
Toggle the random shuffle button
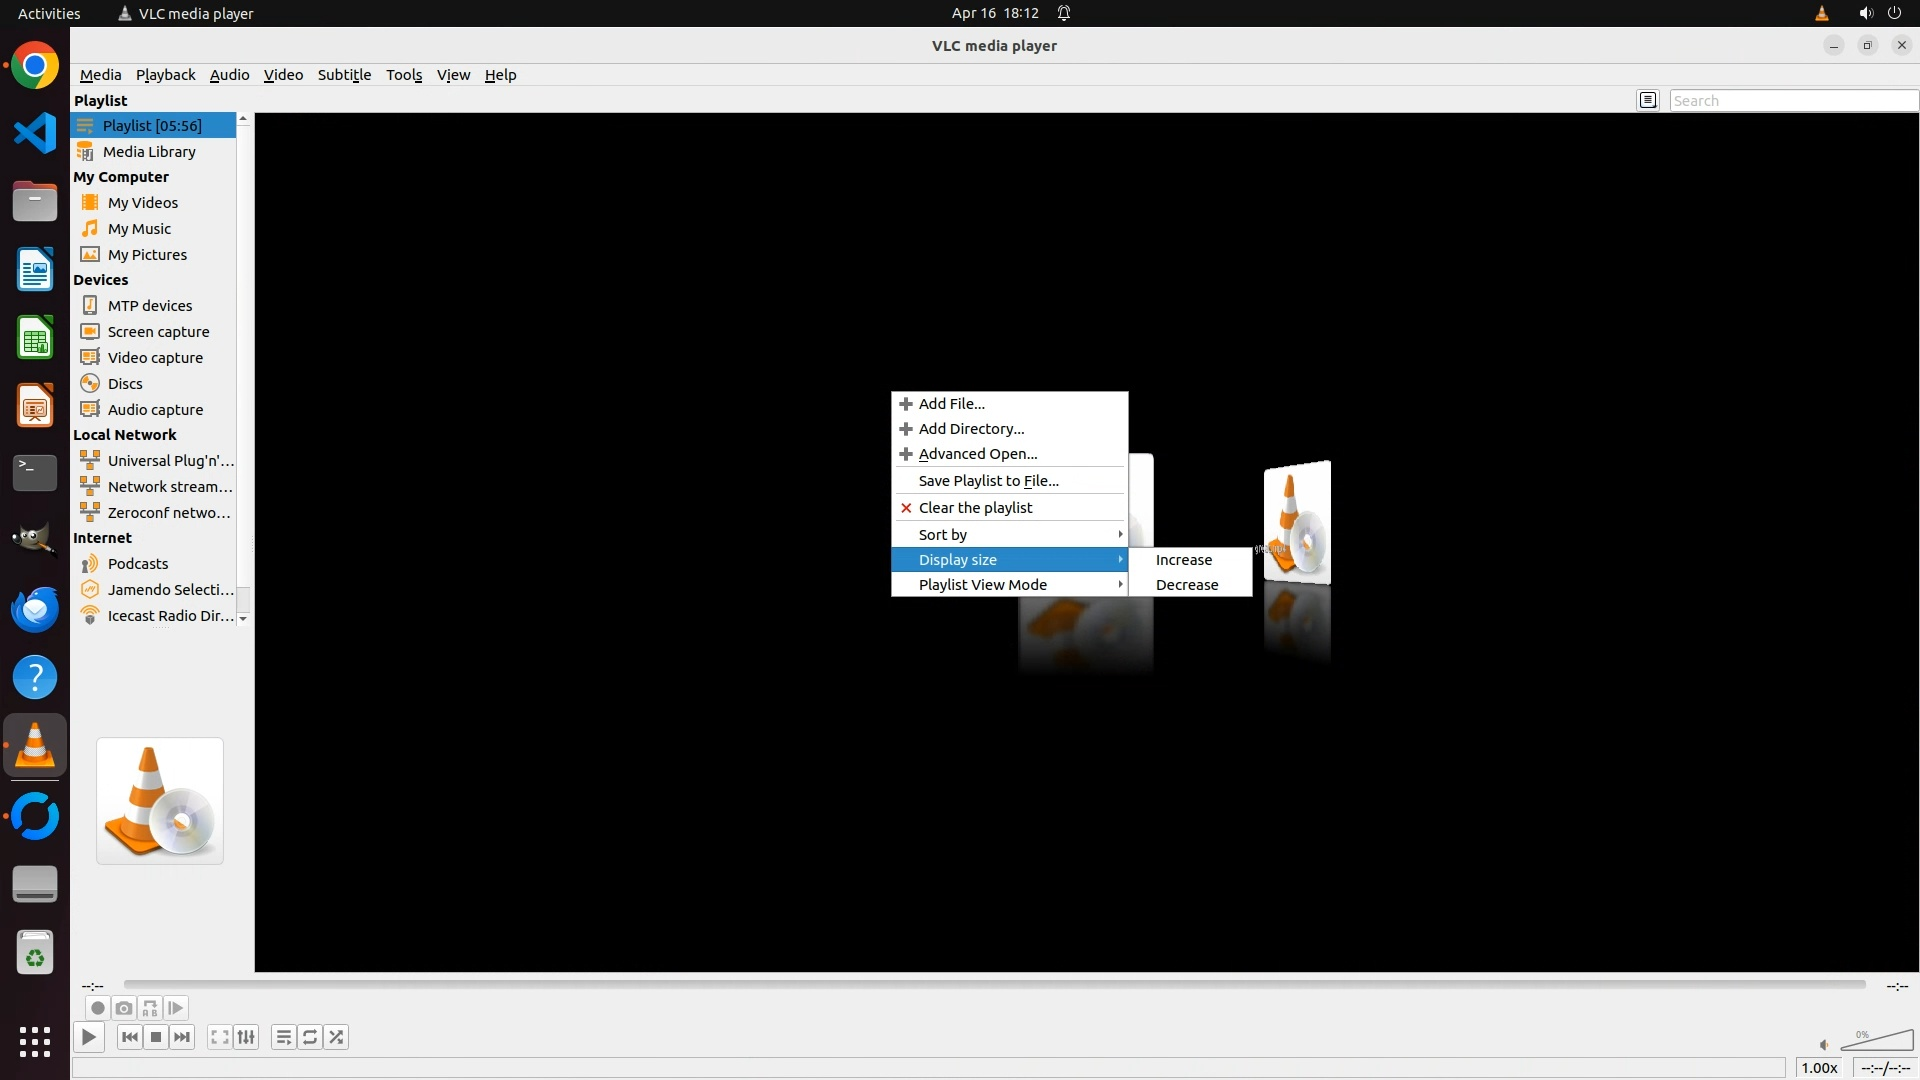tap(336, 1037)
